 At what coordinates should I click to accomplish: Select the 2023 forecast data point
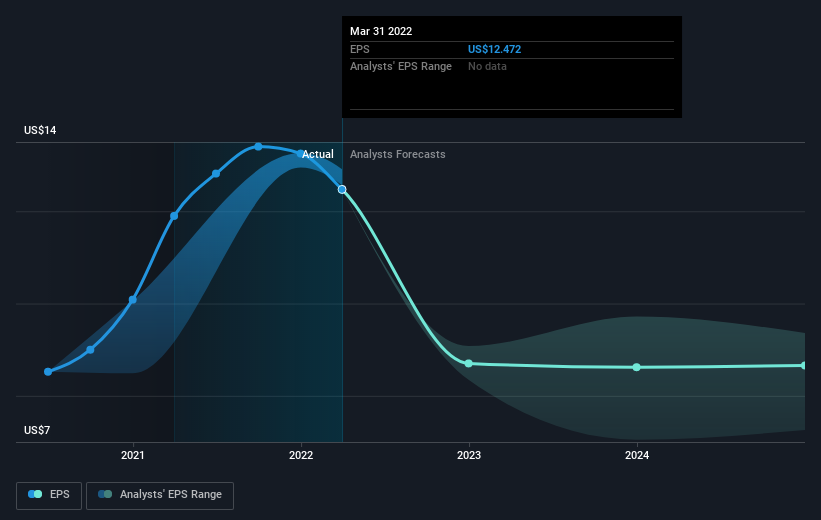pos(469,363)
